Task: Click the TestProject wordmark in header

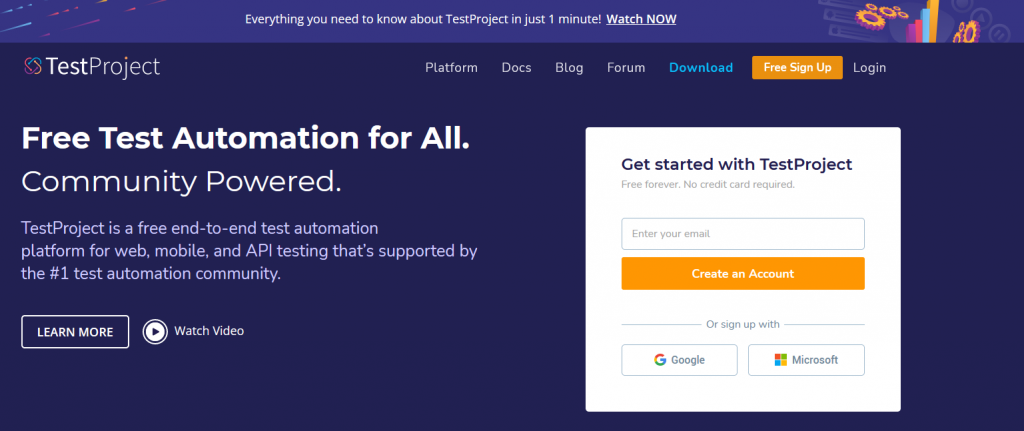Action: 103,67
